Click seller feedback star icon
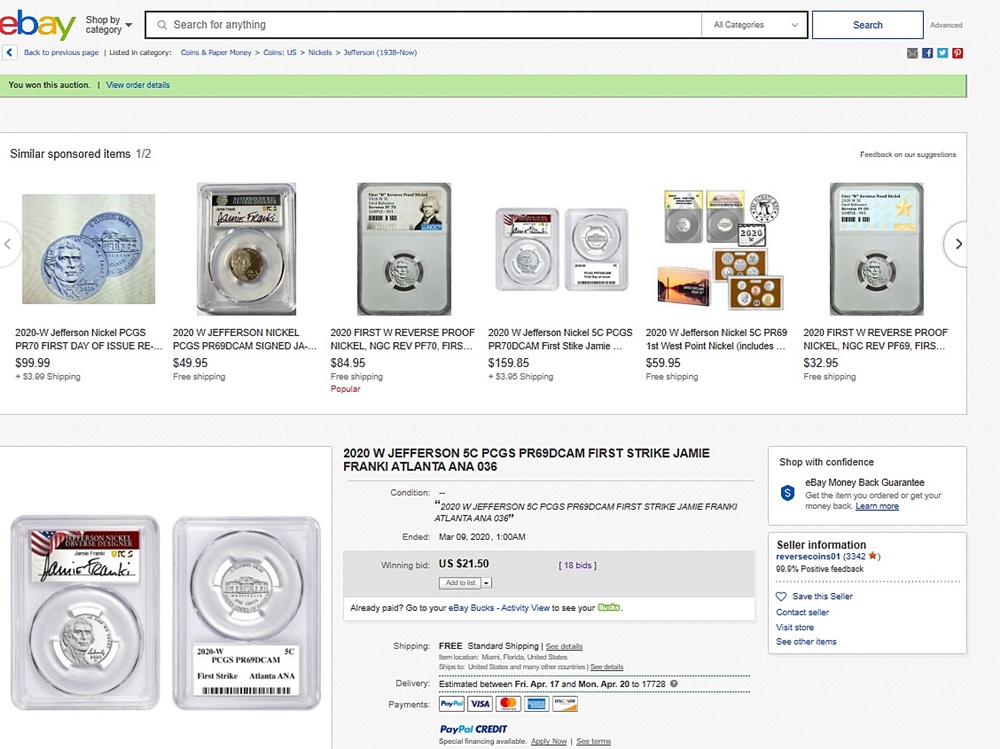This screenshot has height=749, width=1000. tap(872, 556)
